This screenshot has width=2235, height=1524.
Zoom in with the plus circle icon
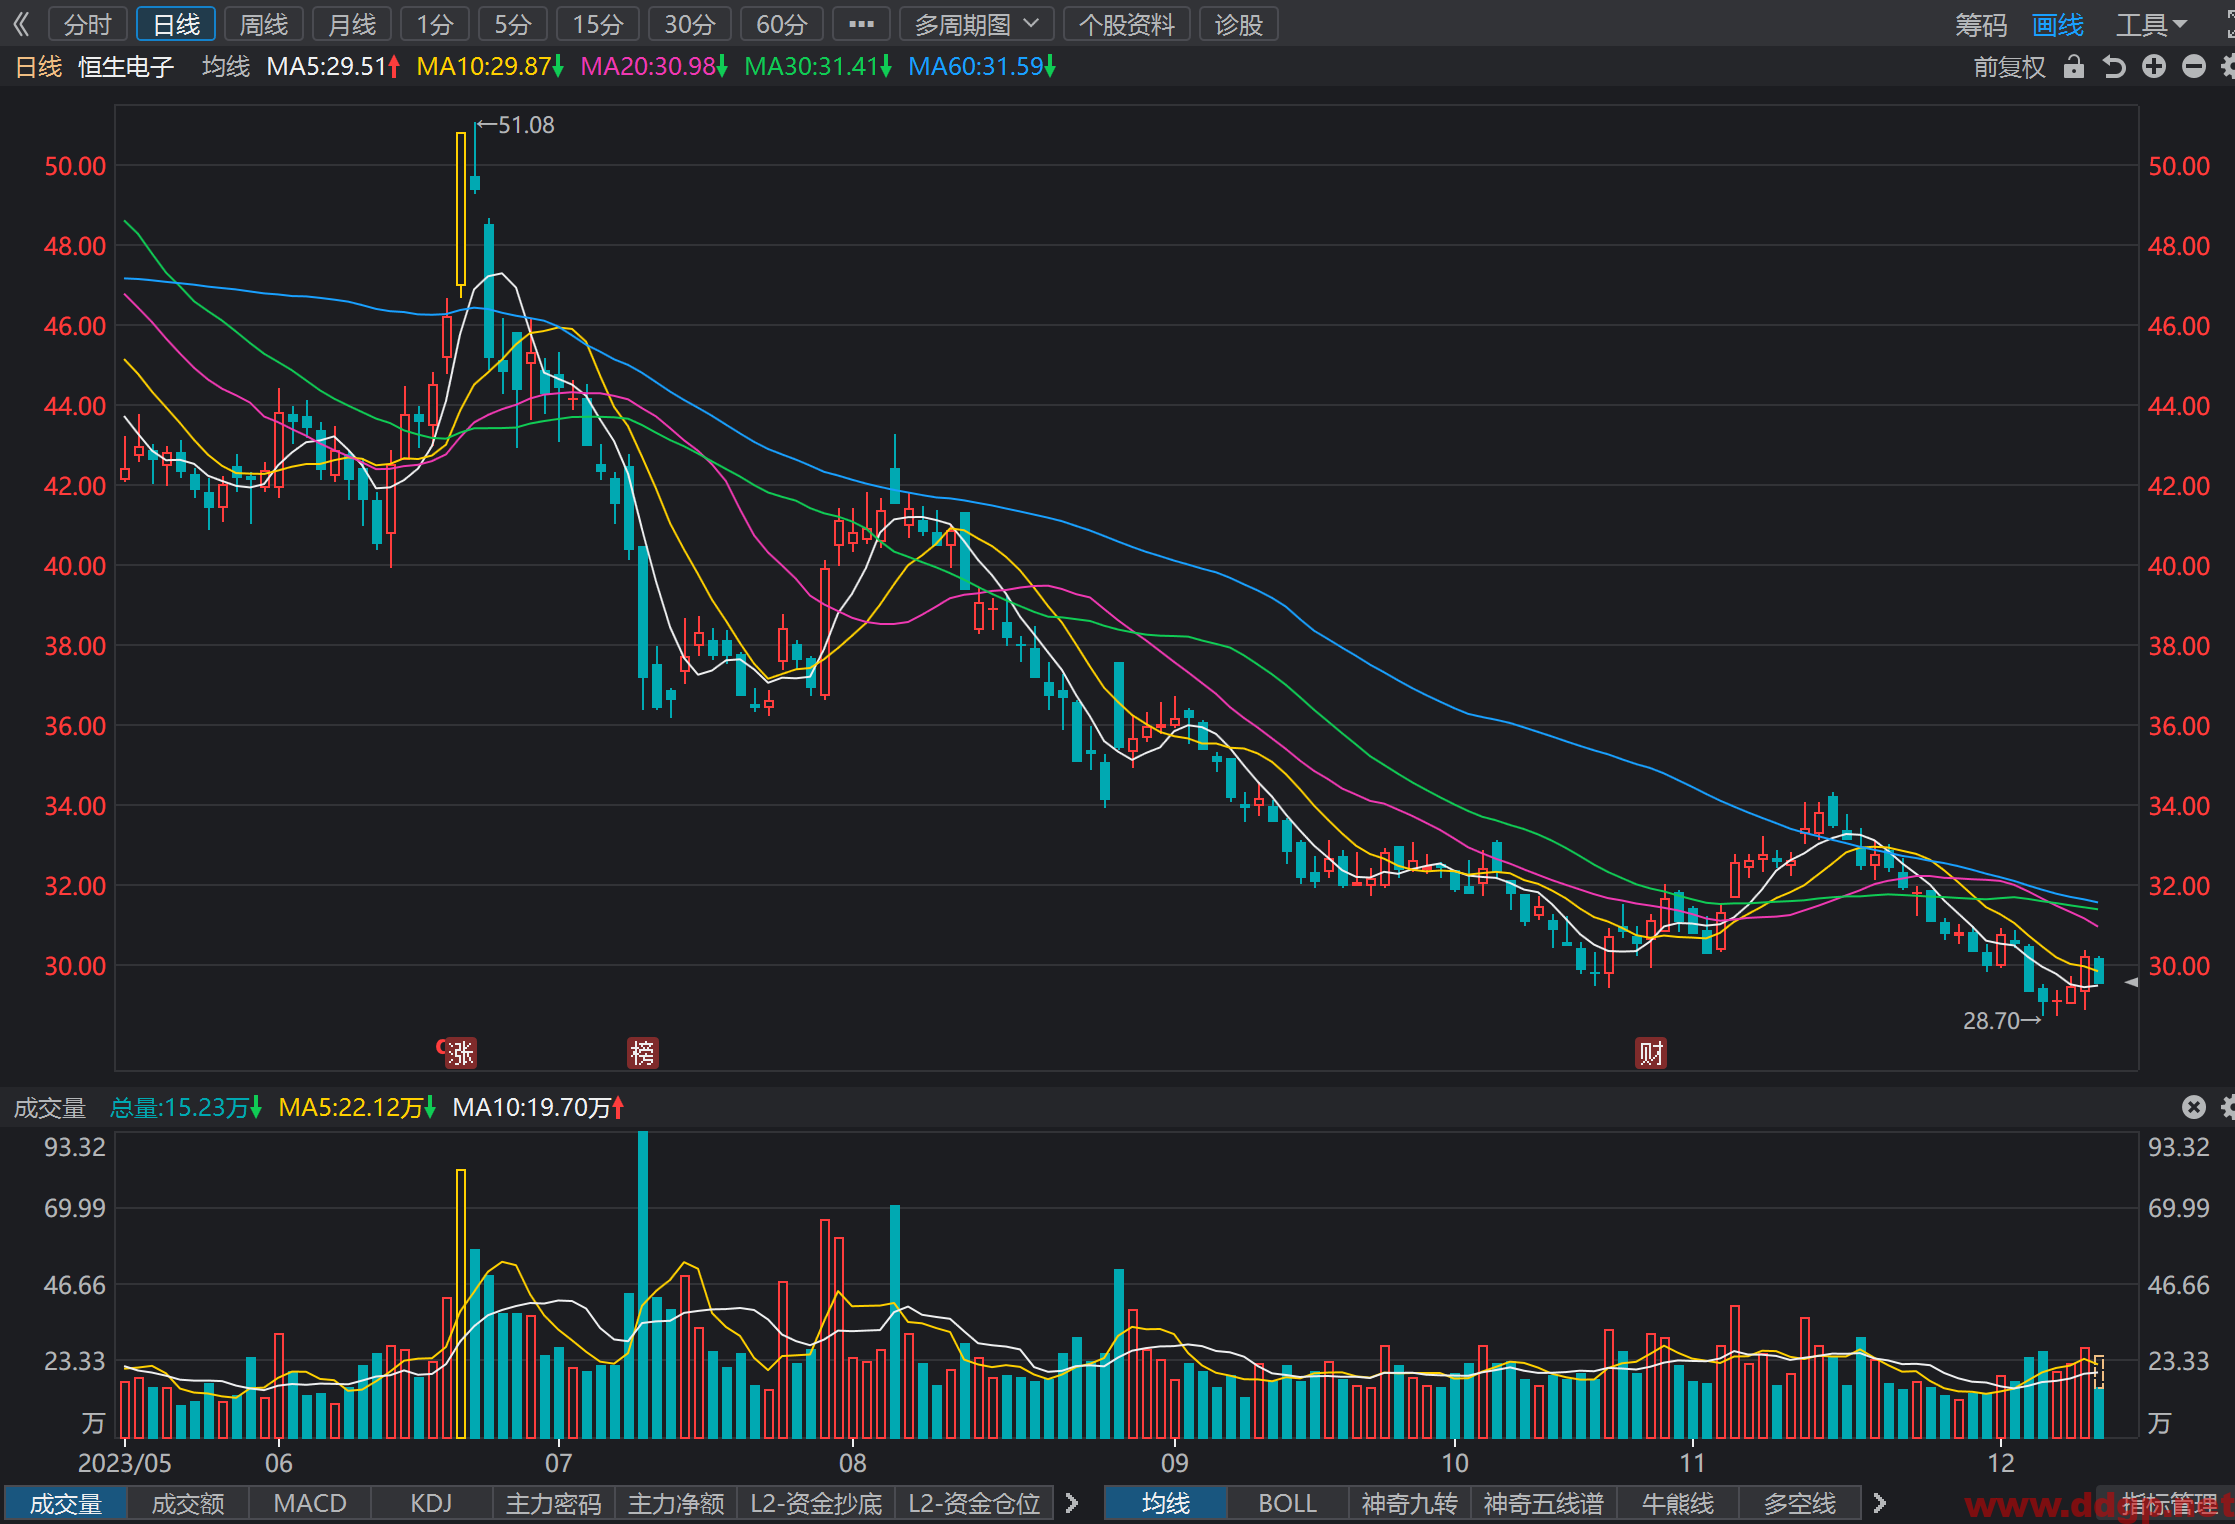click(2154, 67)
